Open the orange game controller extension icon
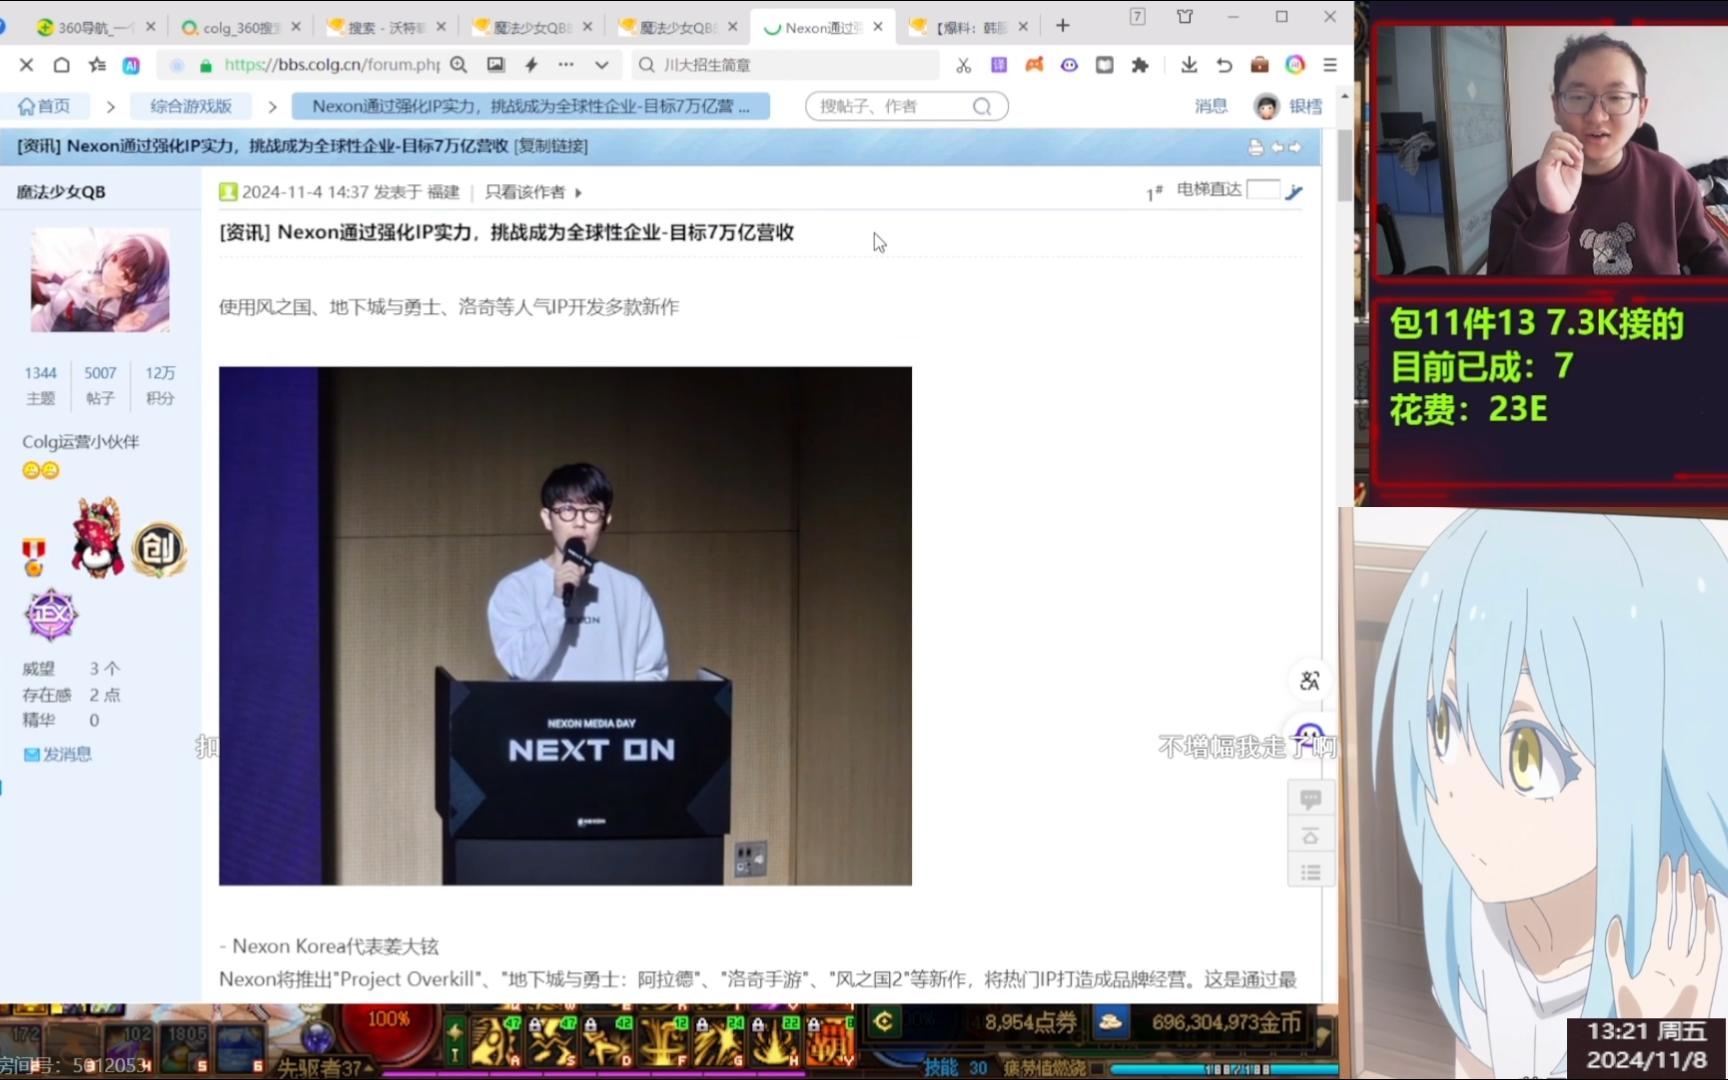1728x1080 pixels. 1034,65
